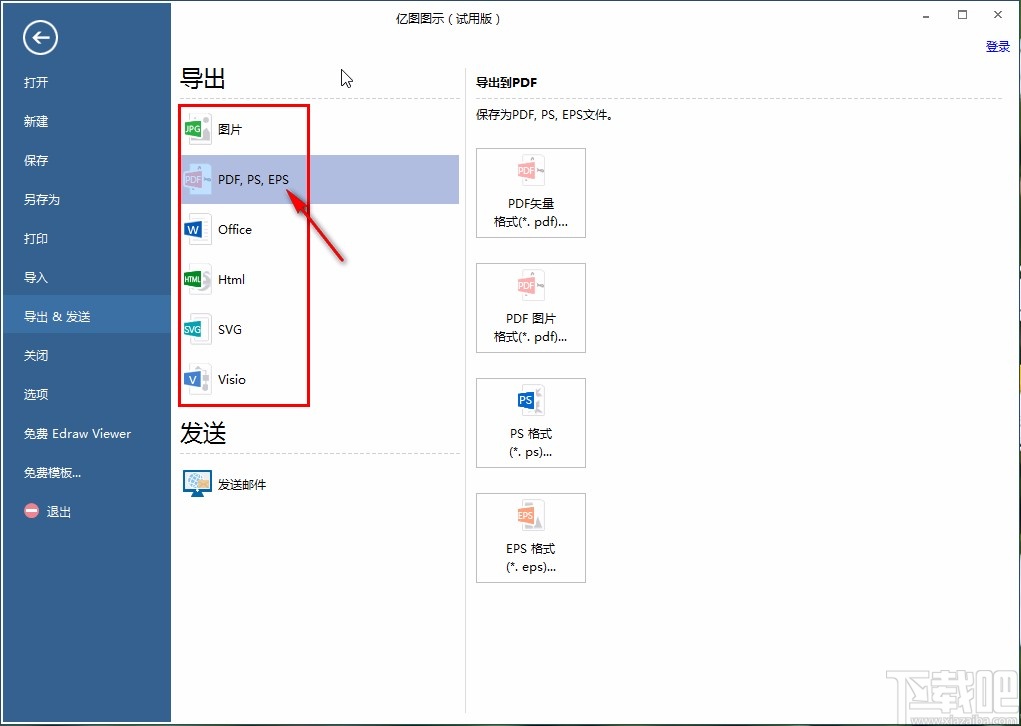Click the back arrow to return

coord(39,37)
